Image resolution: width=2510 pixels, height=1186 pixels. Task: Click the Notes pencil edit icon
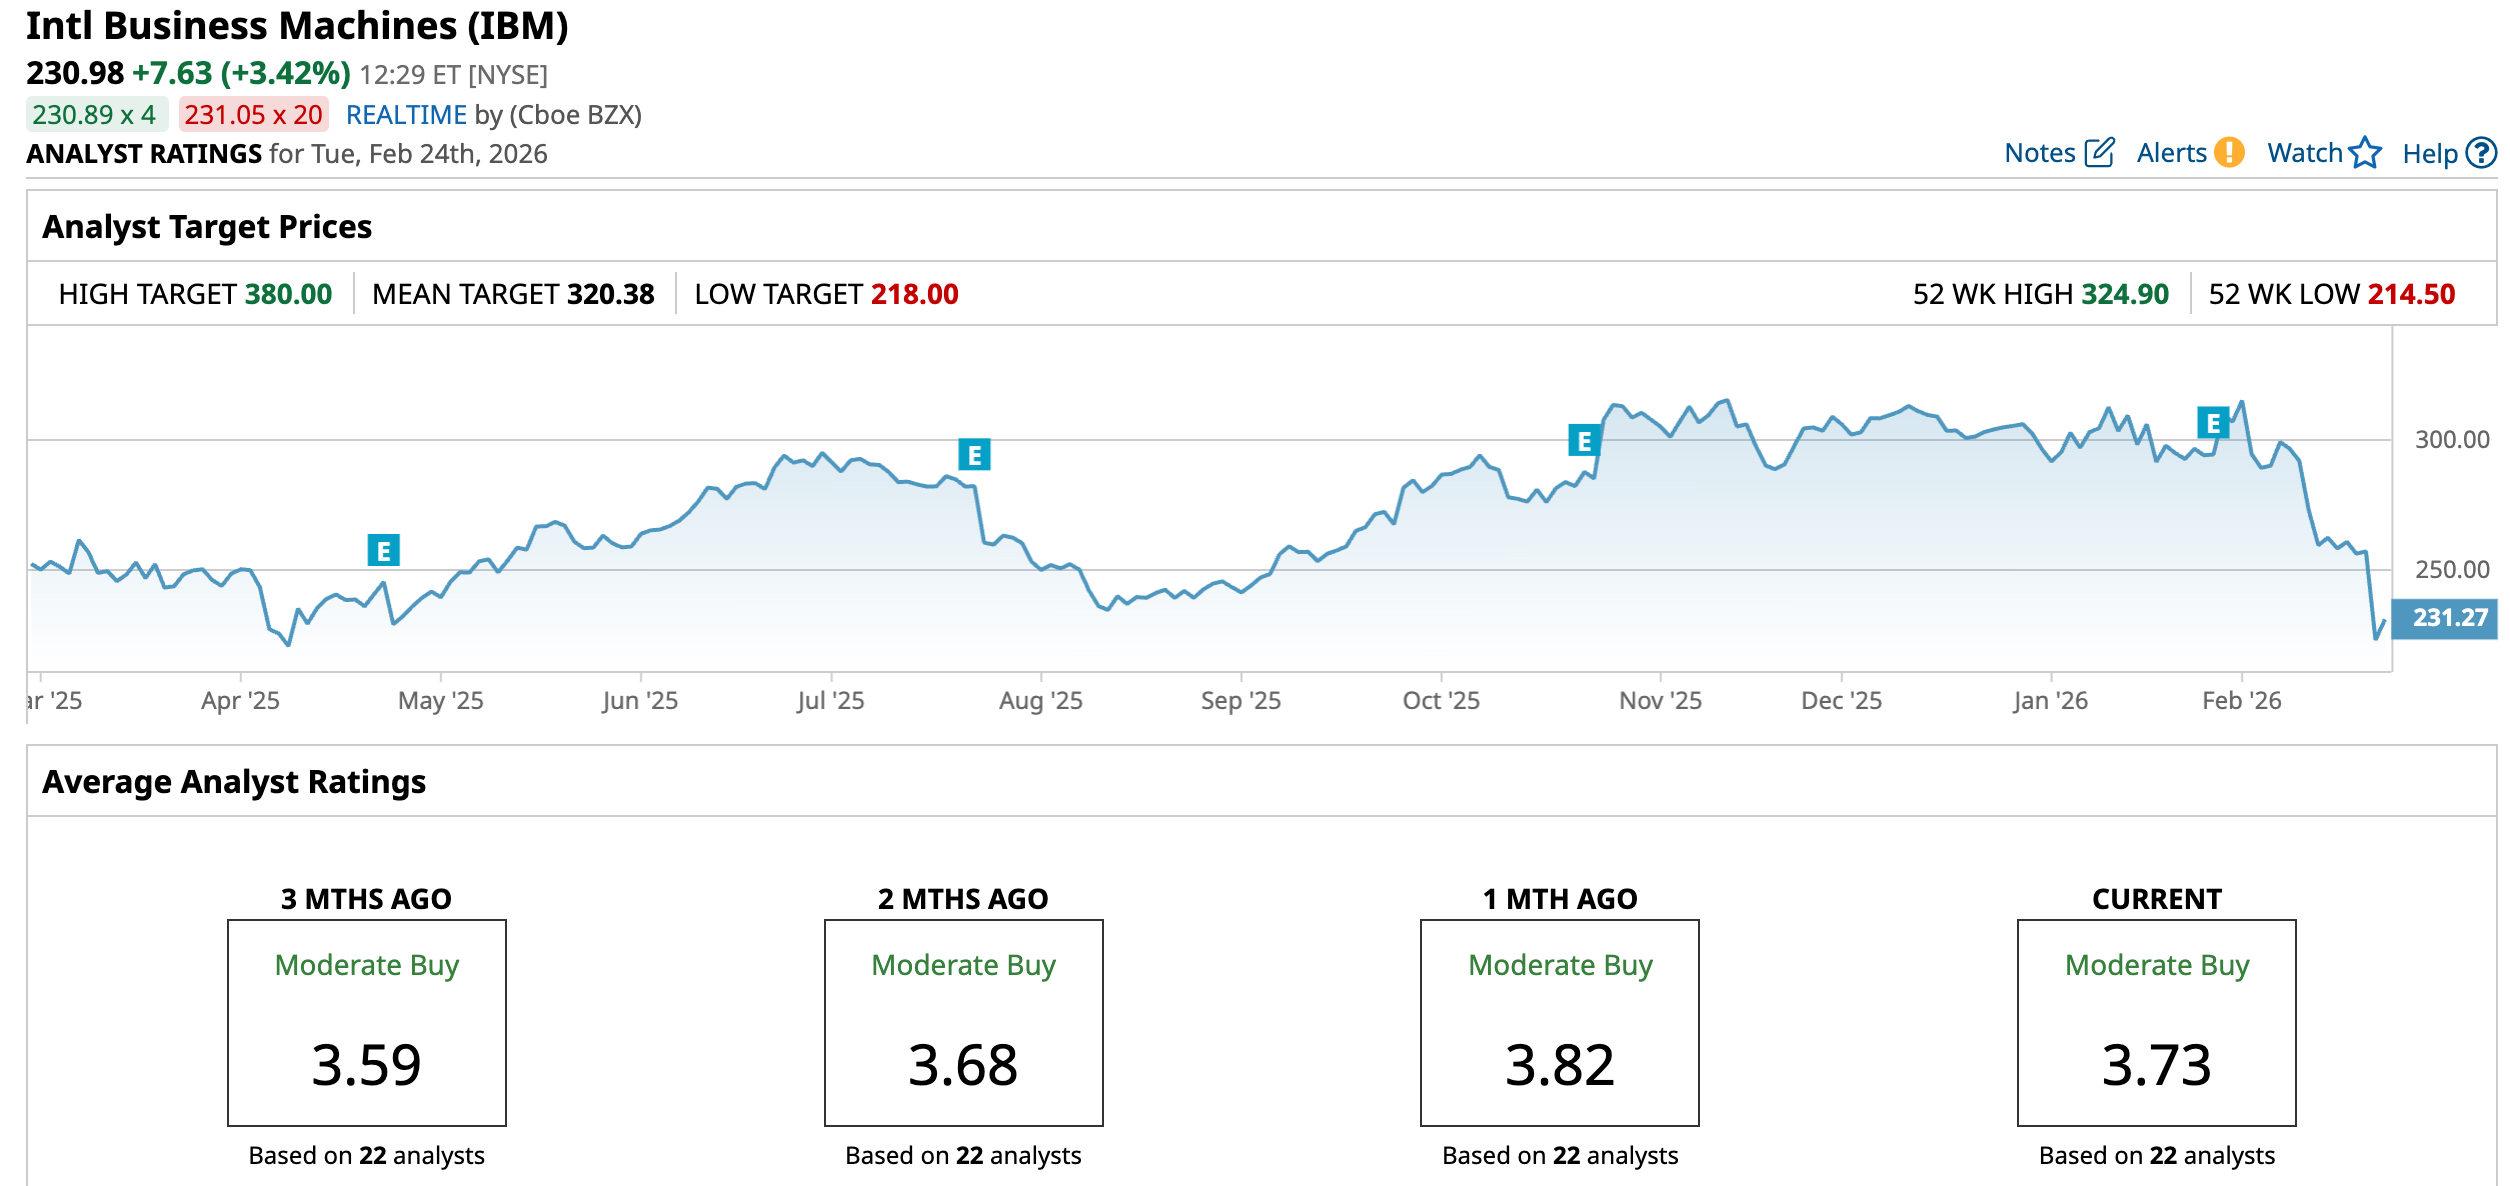click(2099, 153)
